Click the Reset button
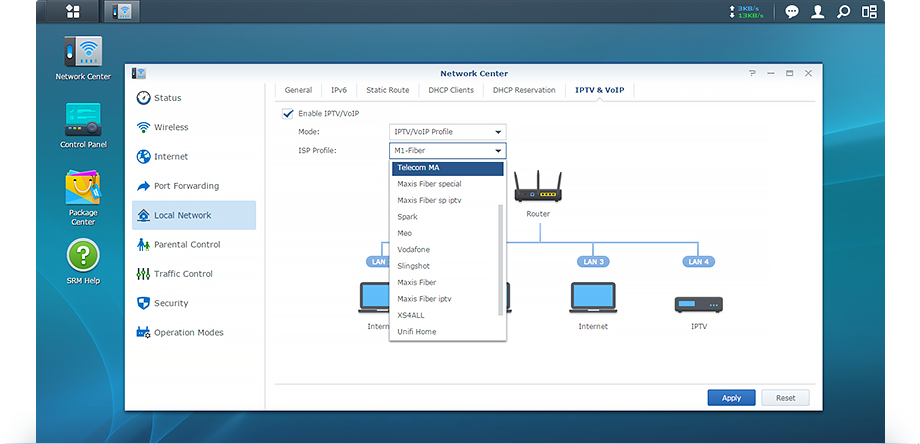This screenshot has height=444, width=920. click(785, 397)
